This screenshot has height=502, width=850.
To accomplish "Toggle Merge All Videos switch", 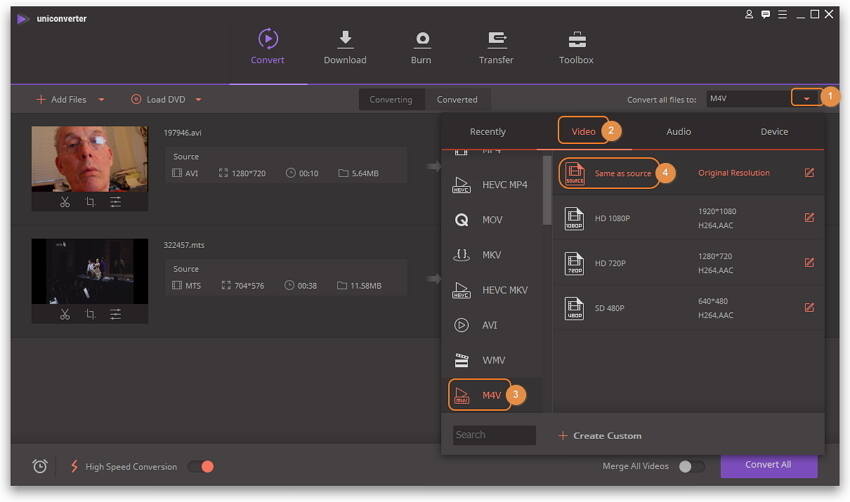I will pyautogui.click(x=692, y=466).
